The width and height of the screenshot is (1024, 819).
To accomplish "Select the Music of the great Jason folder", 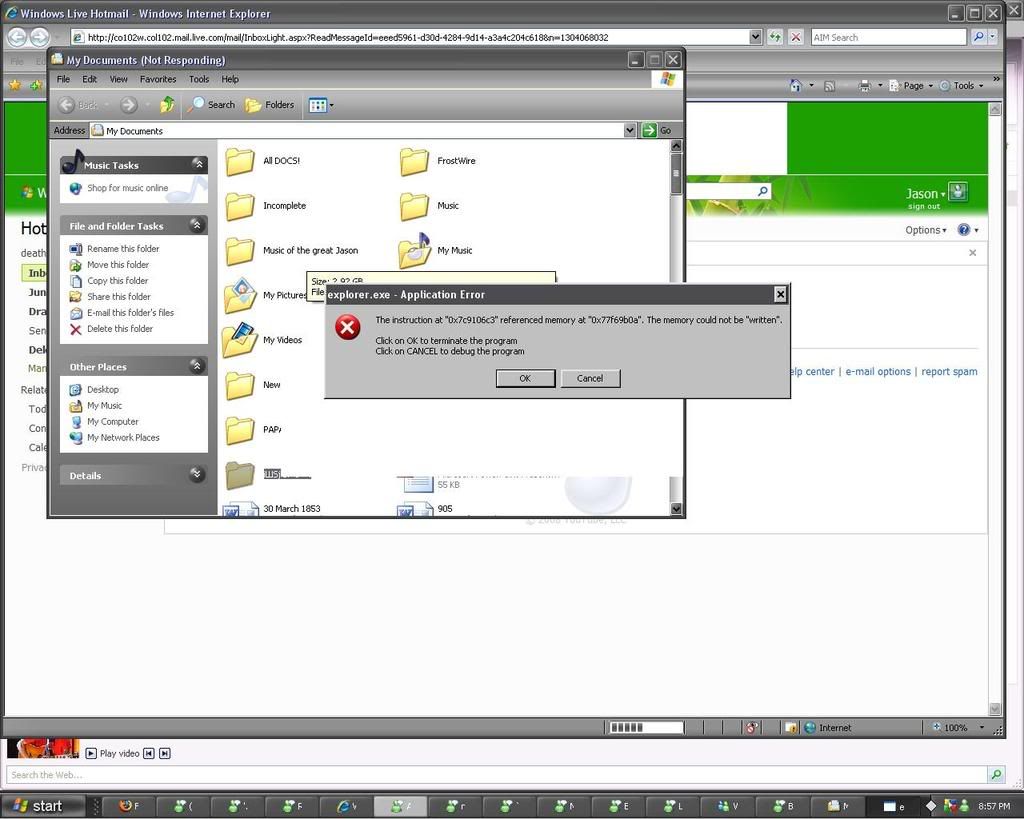I will tap(240, 251).
